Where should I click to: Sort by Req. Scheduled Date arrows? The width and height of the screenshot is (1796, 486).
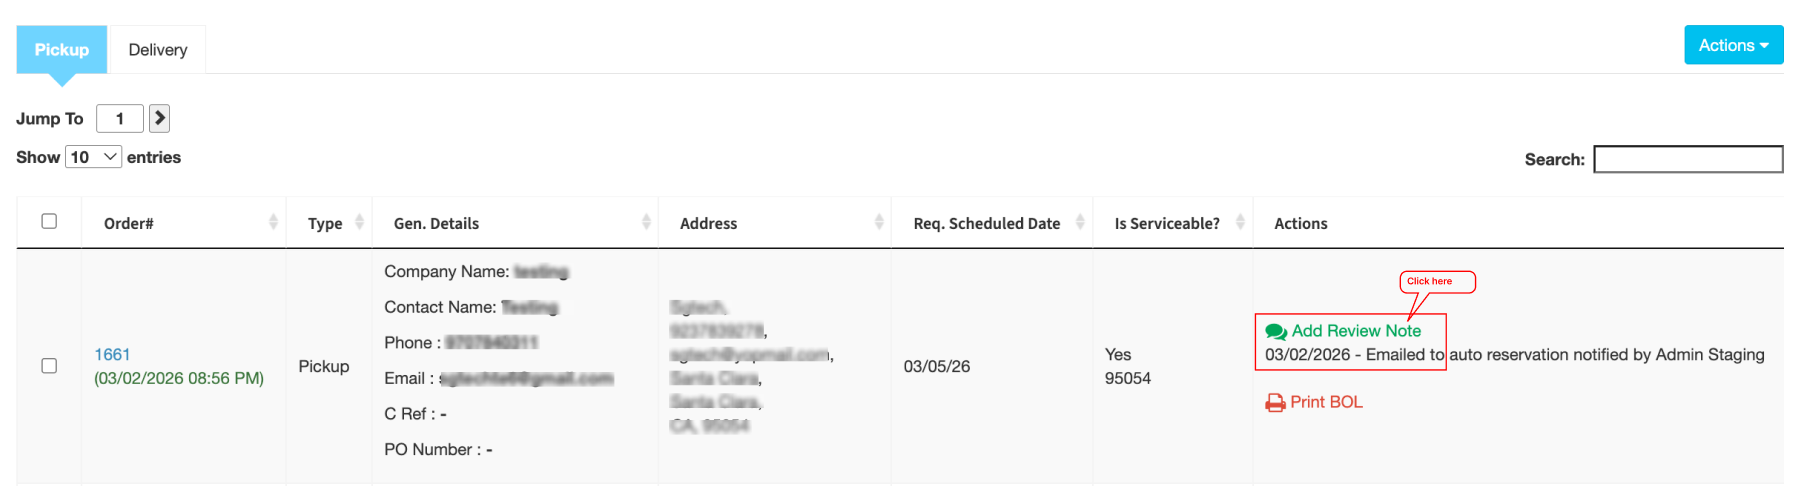(1080, 223)
